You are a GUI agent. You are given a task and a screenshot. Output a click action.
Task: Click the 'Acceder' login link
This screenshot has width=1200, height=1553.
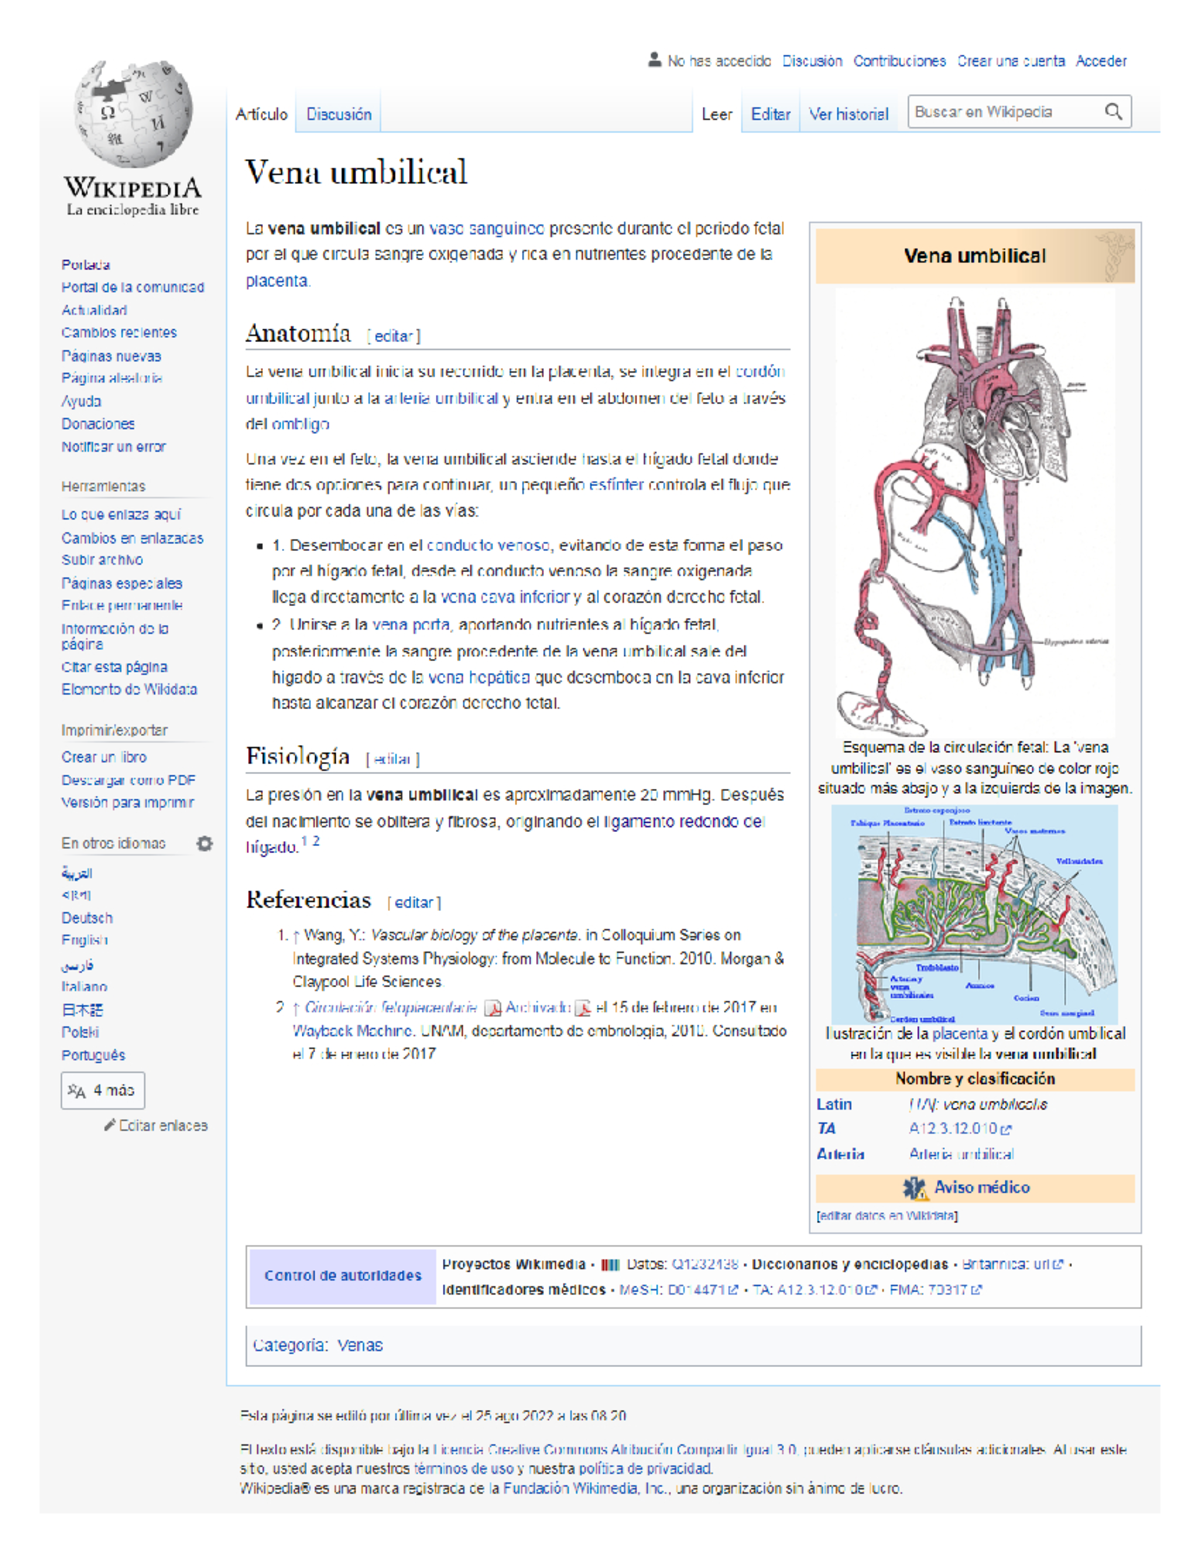(1101, 61)
